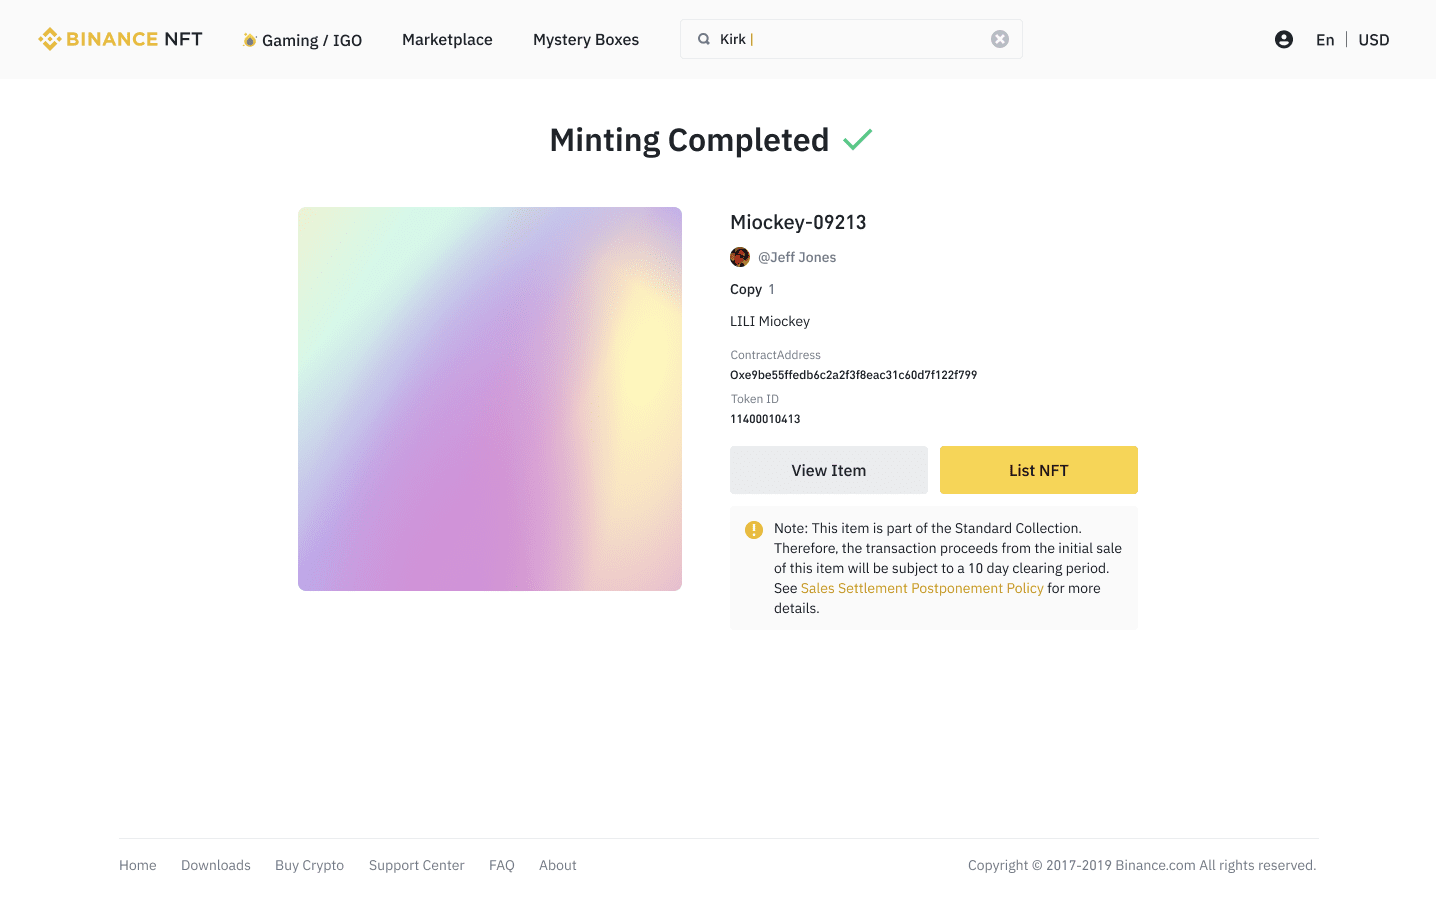Click the Gaming / IGO flame icon

point(250,40)
